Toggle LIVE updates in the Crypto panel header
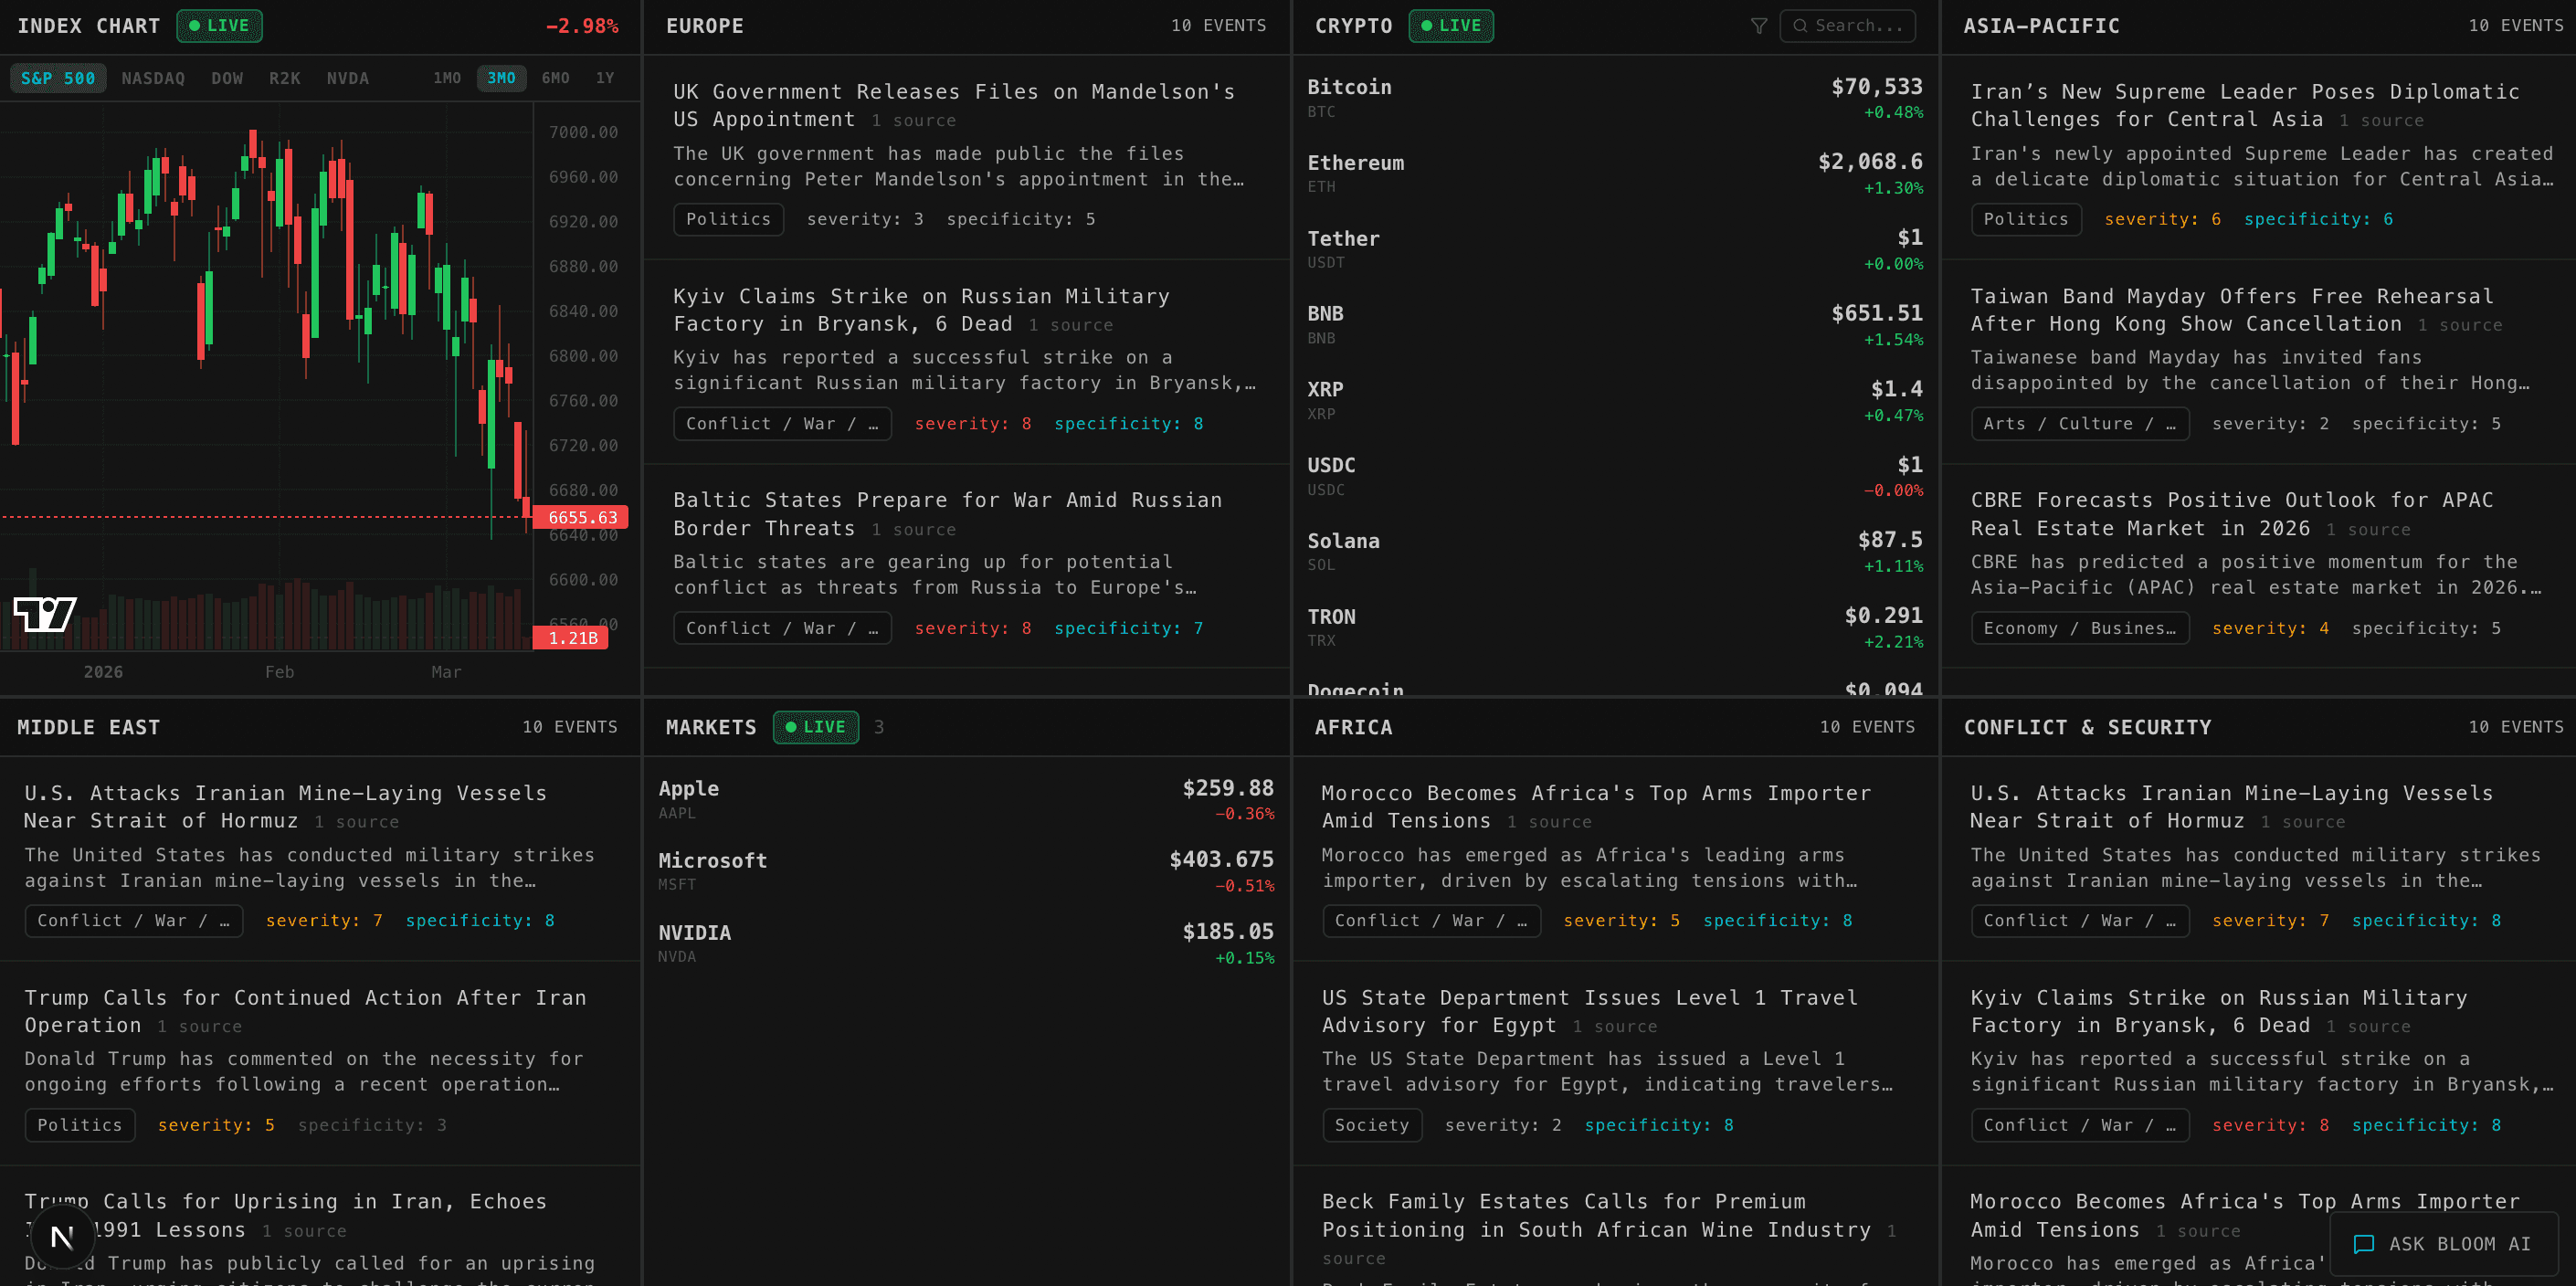Image resolution: width=2576 pixels, height=1286 pixels. tap(1451, 26)
